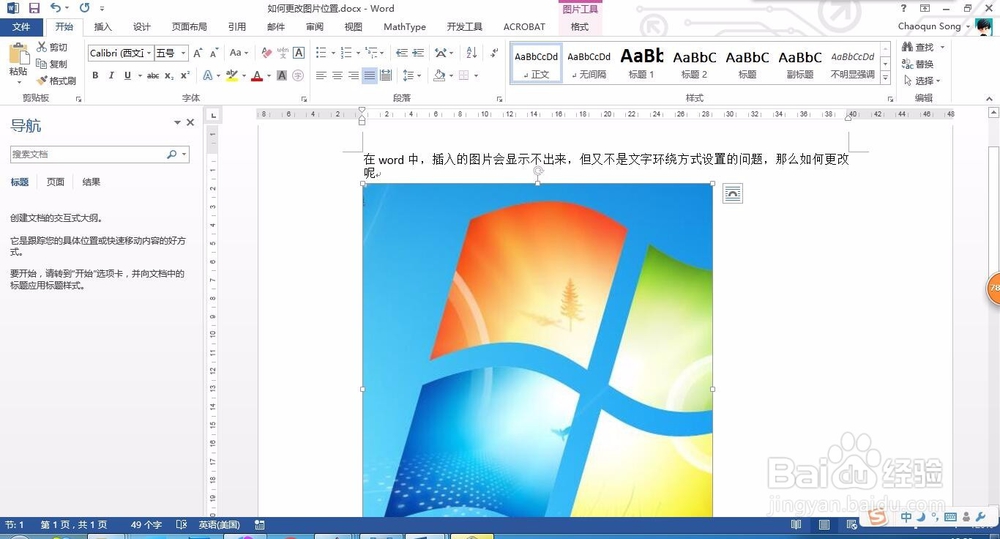
Task: Cut selection using 剪切
Action: (52, 47)
